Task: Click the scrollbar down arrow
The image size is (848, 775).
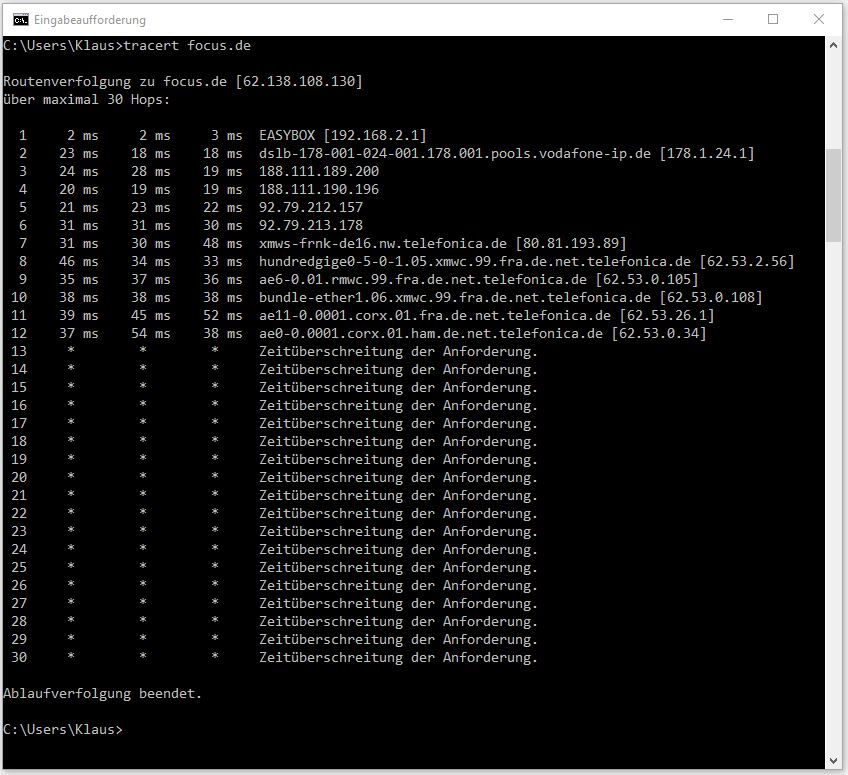Action: click(x=833, y=760)
